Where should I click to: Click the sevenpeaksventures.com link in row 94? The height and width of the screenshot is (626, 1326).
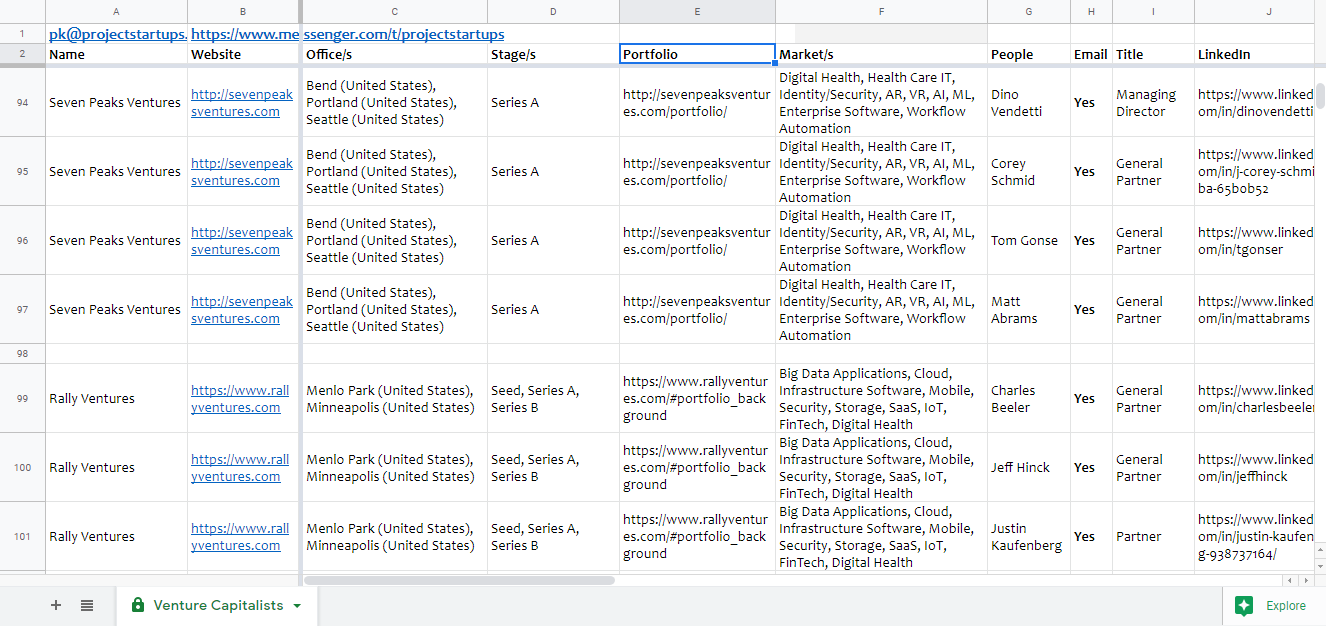point(242,102)
